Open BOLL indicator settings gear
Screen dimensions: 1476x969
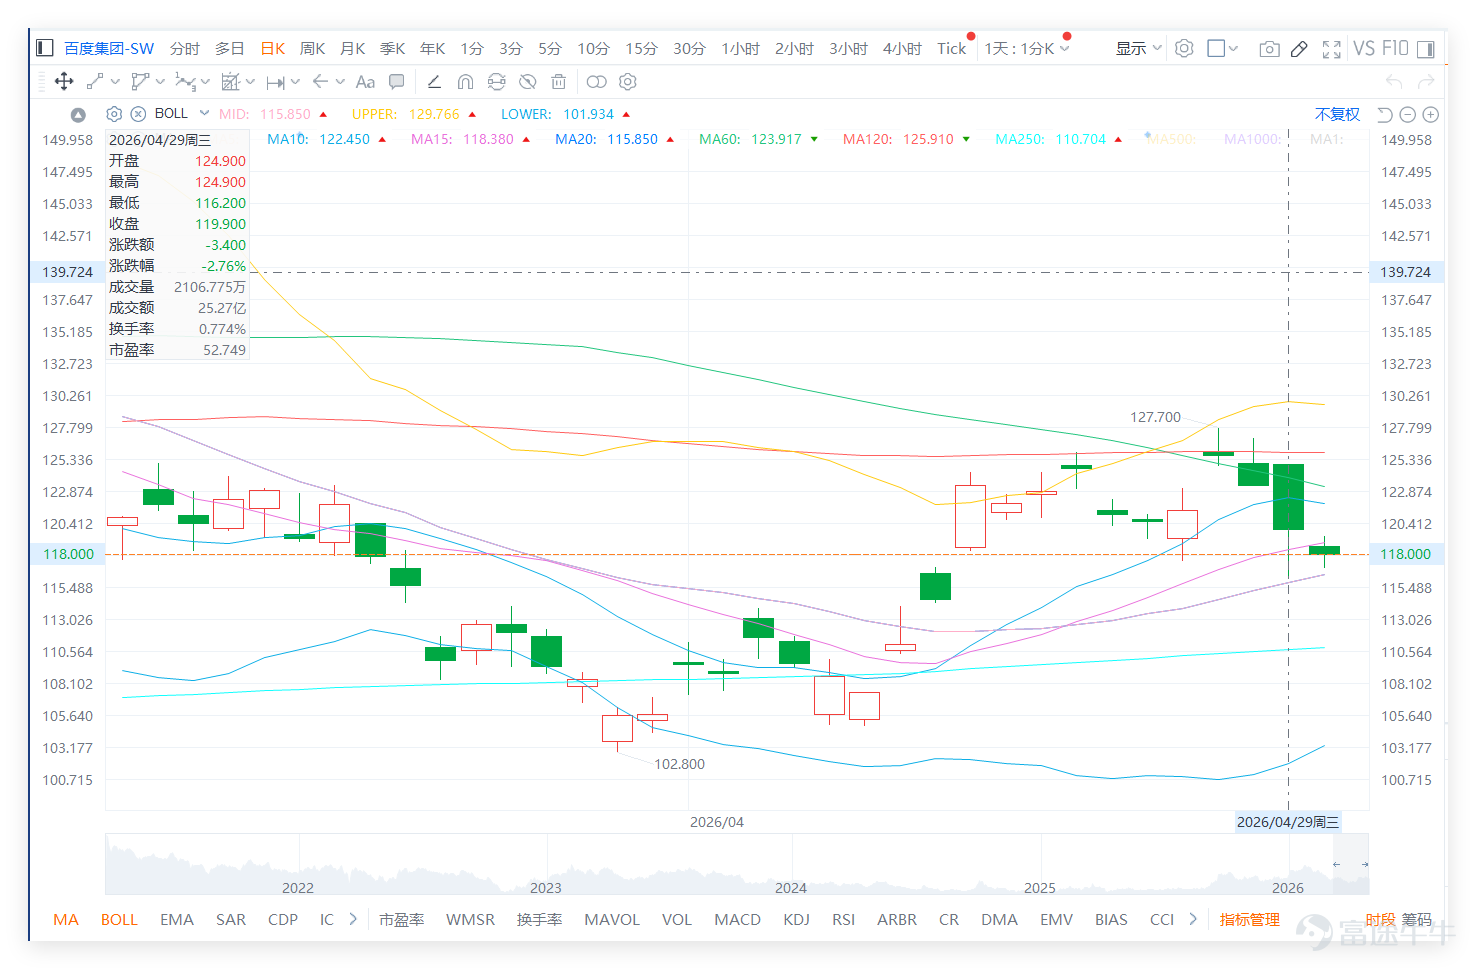[114, 114]
